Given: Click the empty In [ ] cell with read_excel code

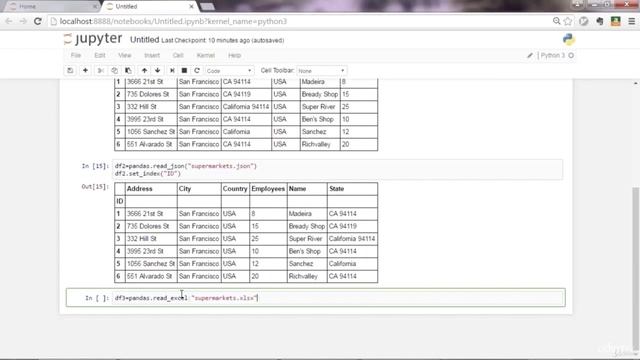Looking at the screenshot, I should point(339,298).
